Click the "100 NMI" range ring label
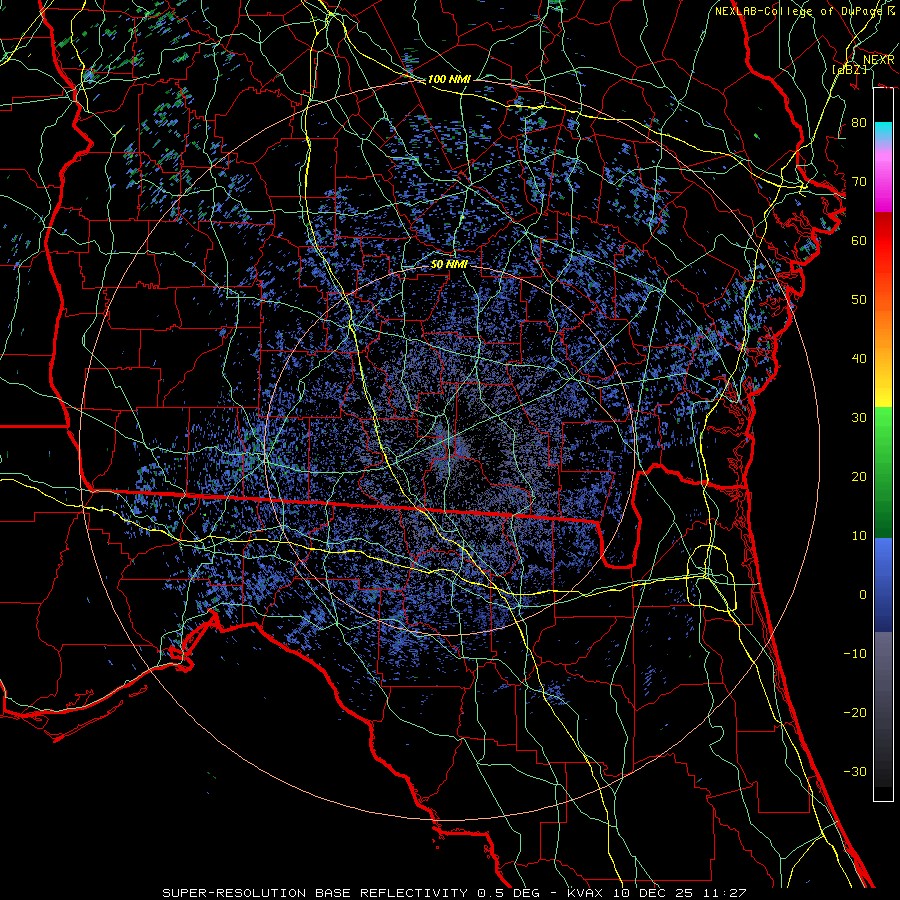Viewport: 900px width, 900px height. tap(449, 79)
